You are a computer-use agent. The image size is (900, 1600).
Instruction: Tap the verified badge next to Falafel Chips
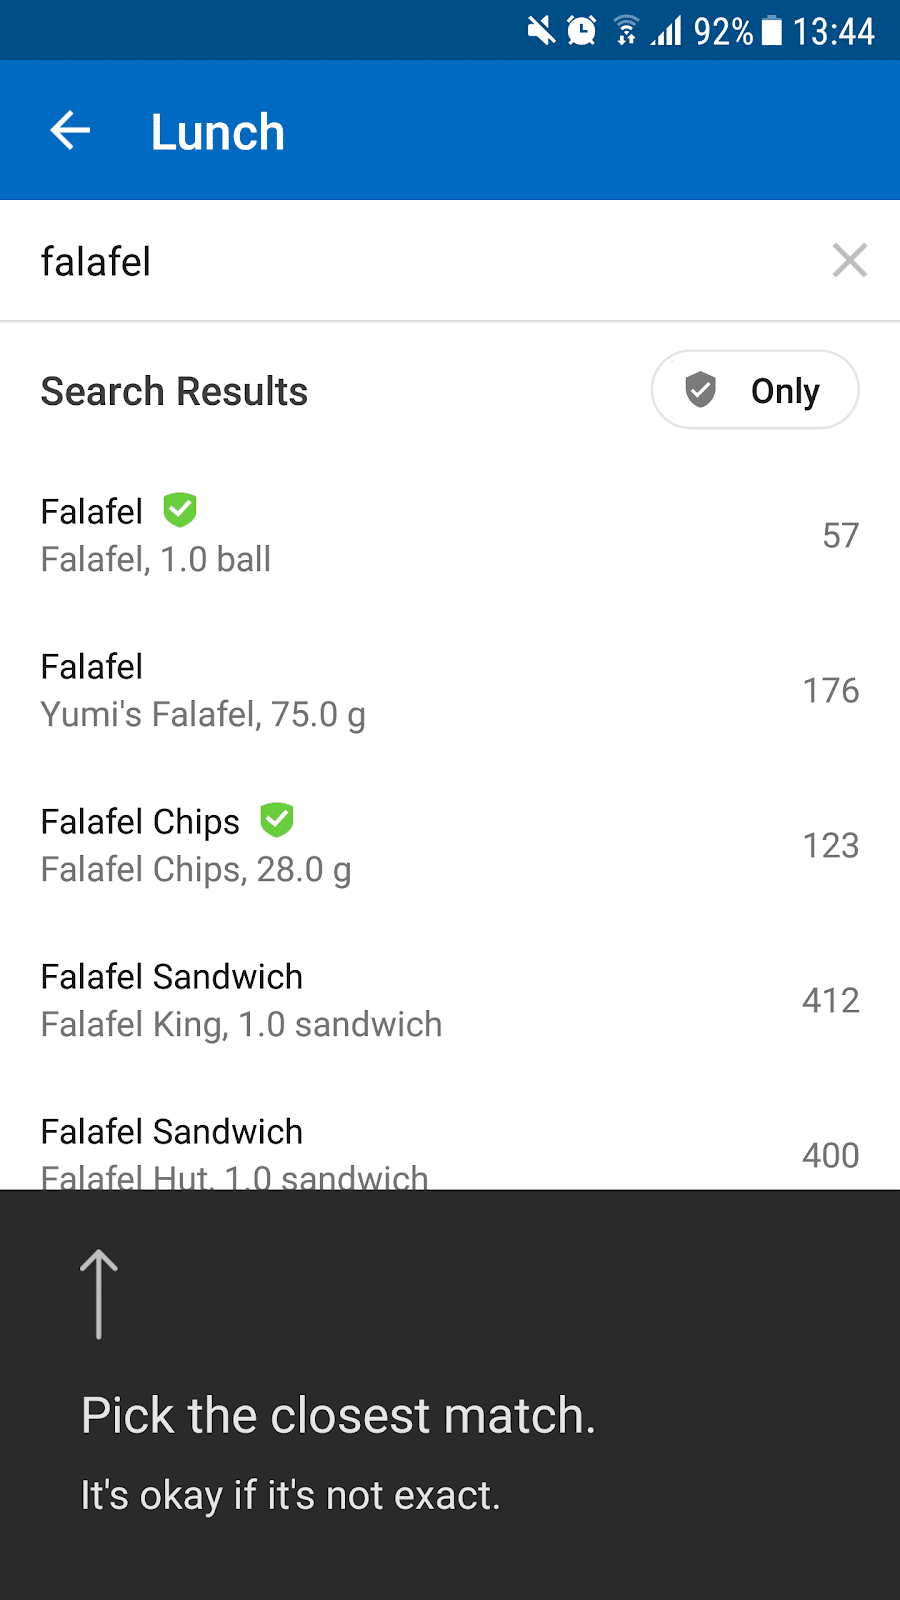pyautogui.click(x=277, y=820)
